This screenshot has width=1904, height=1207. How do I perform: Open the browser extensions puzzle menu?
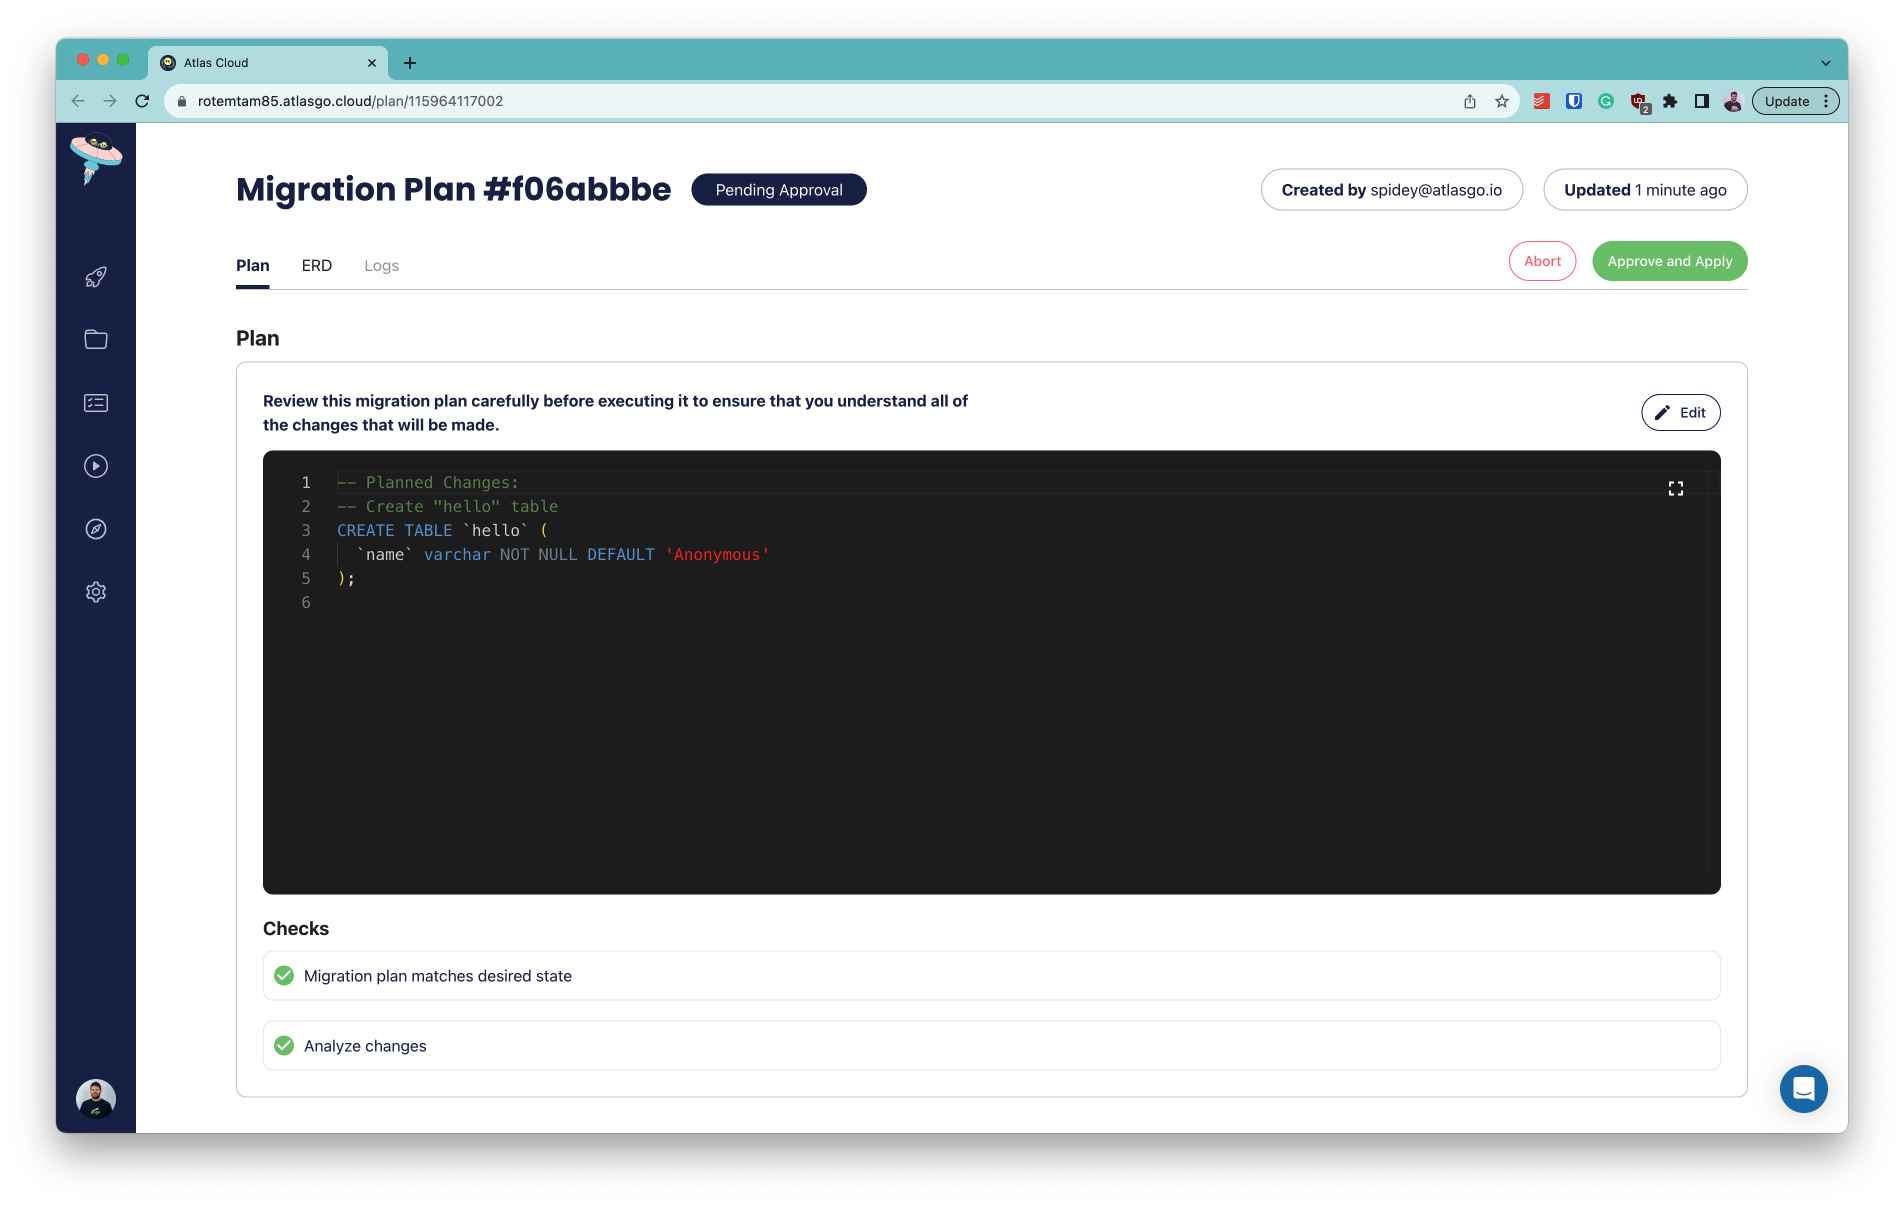click(x=1669, y=100)
